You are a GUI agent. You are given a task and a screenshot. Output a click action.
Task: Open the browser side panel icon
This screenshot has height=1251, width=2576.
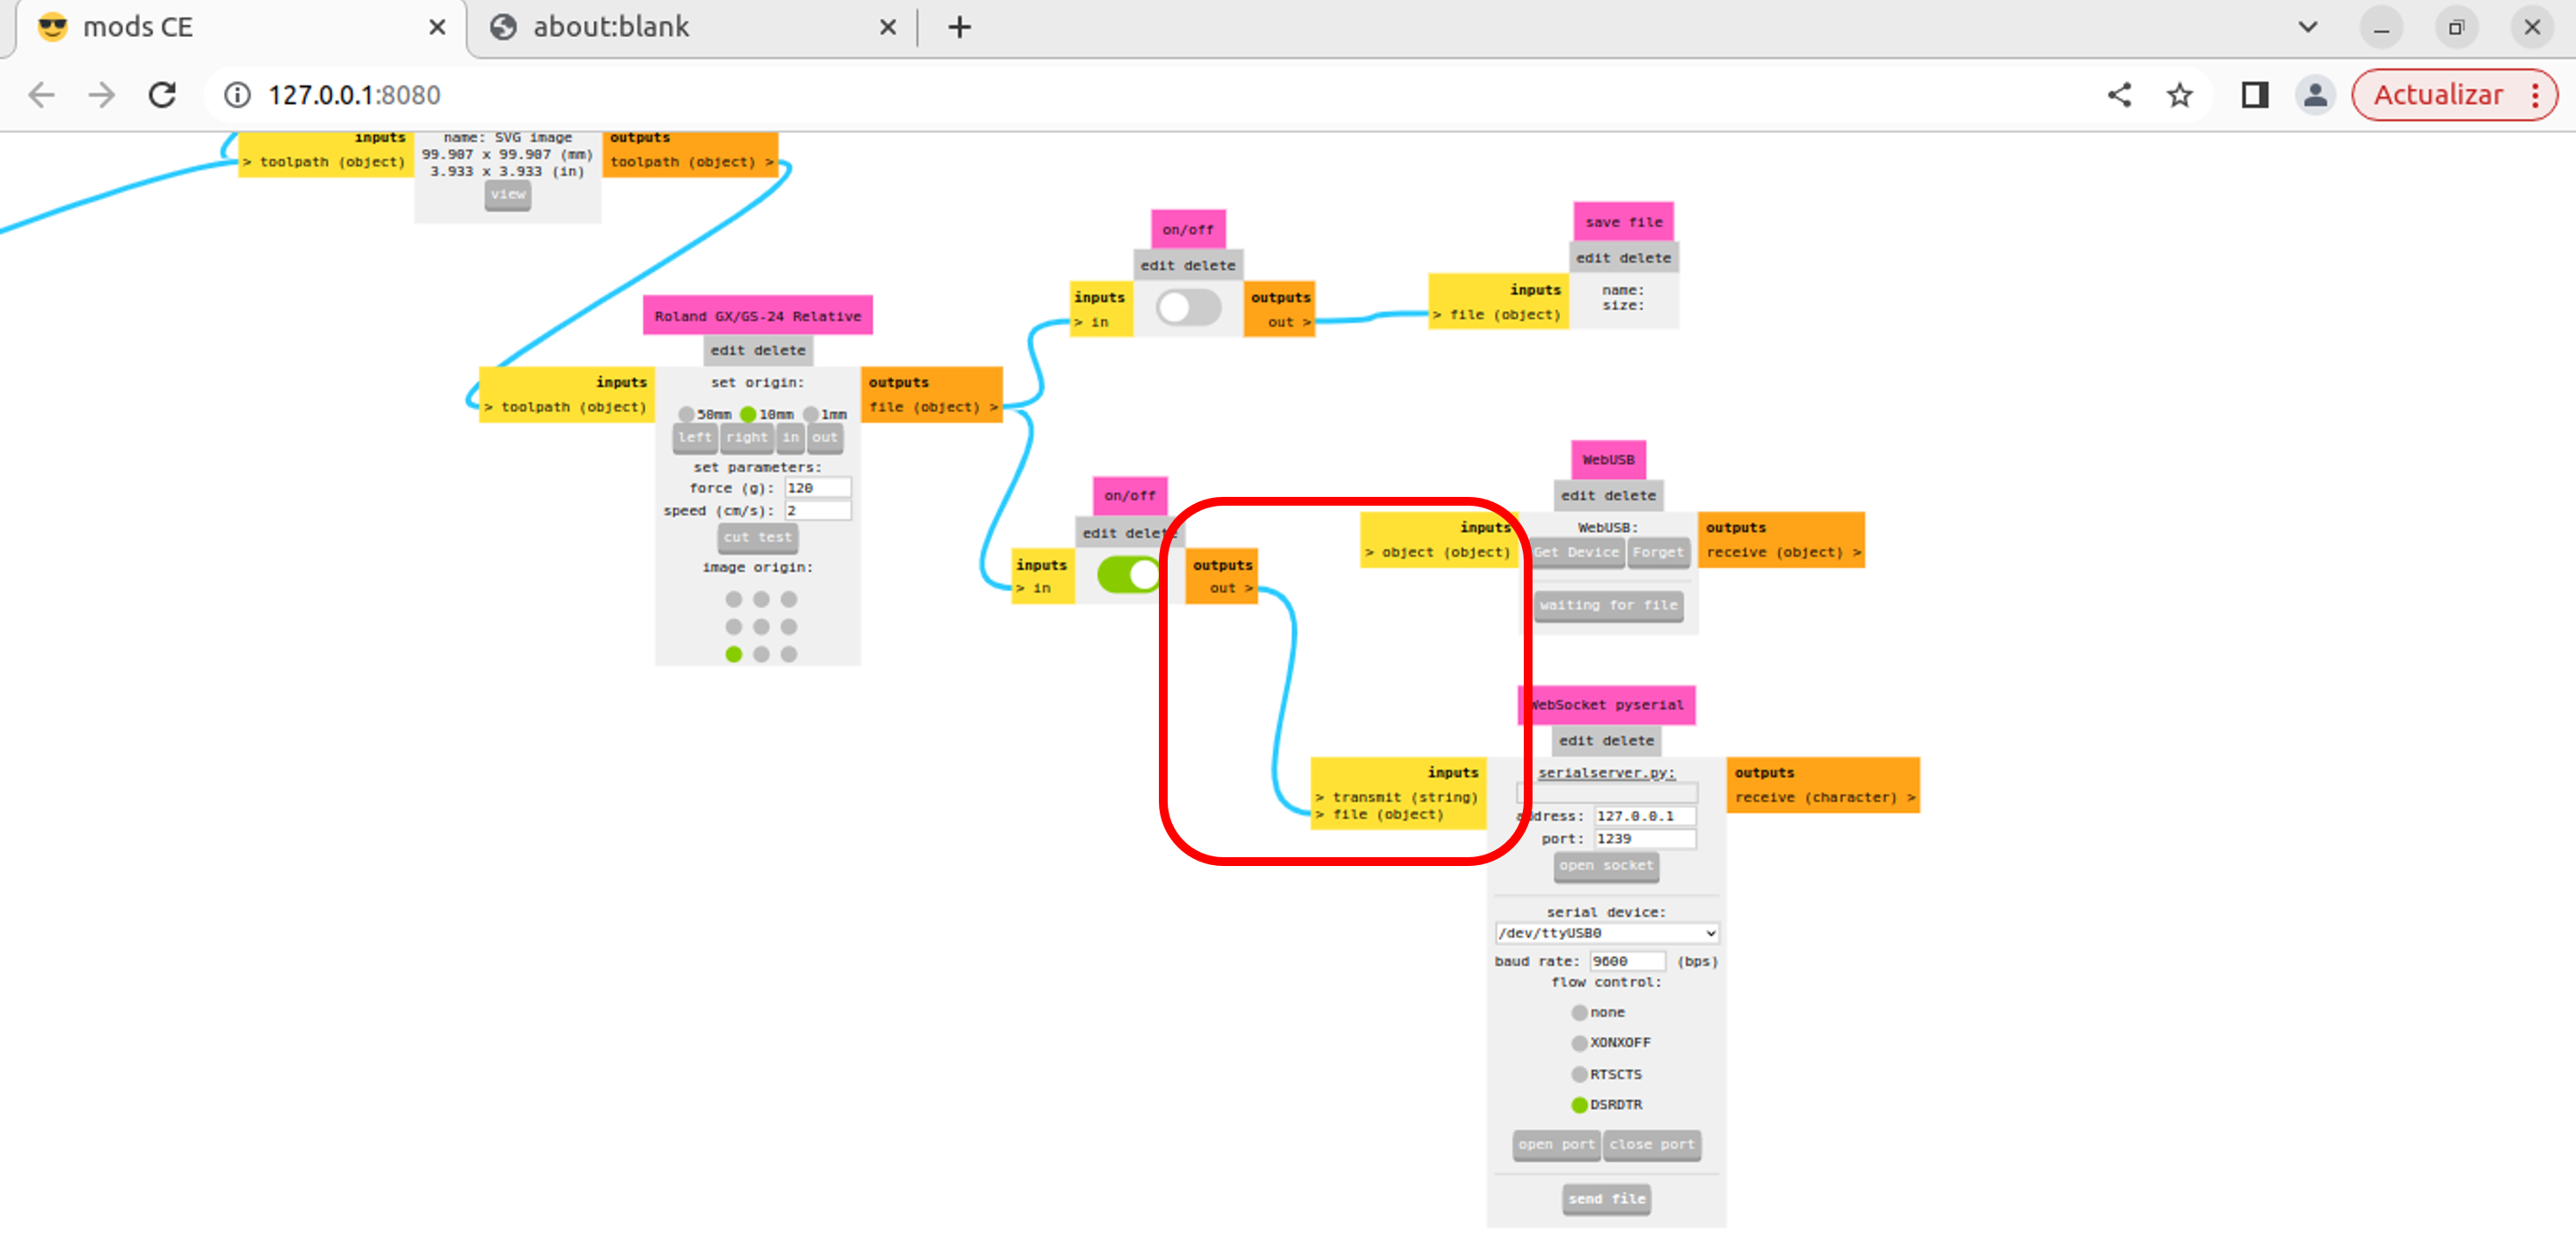(2254, 95)
